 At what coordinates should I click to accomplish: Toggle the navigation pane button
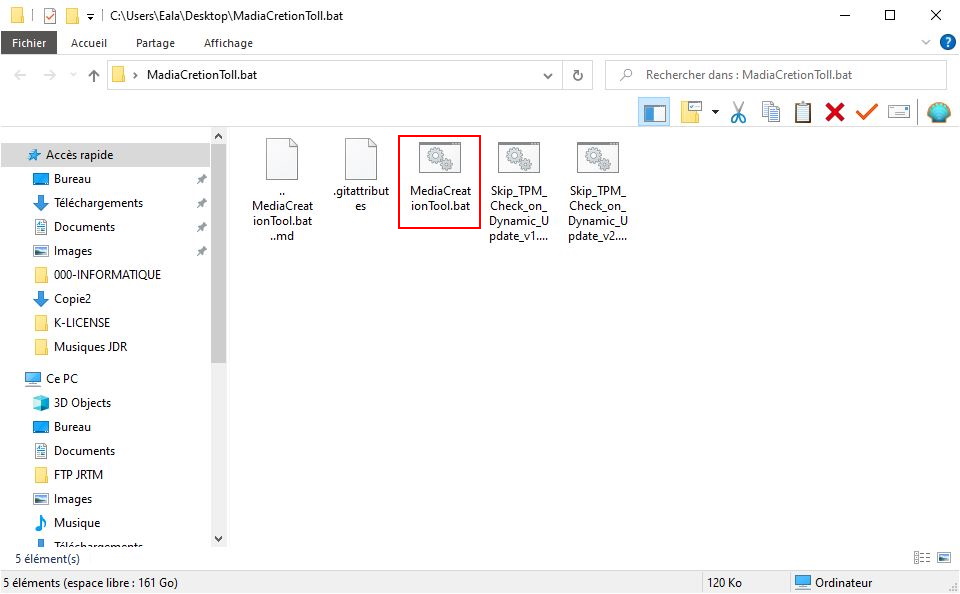pos(655,112)
